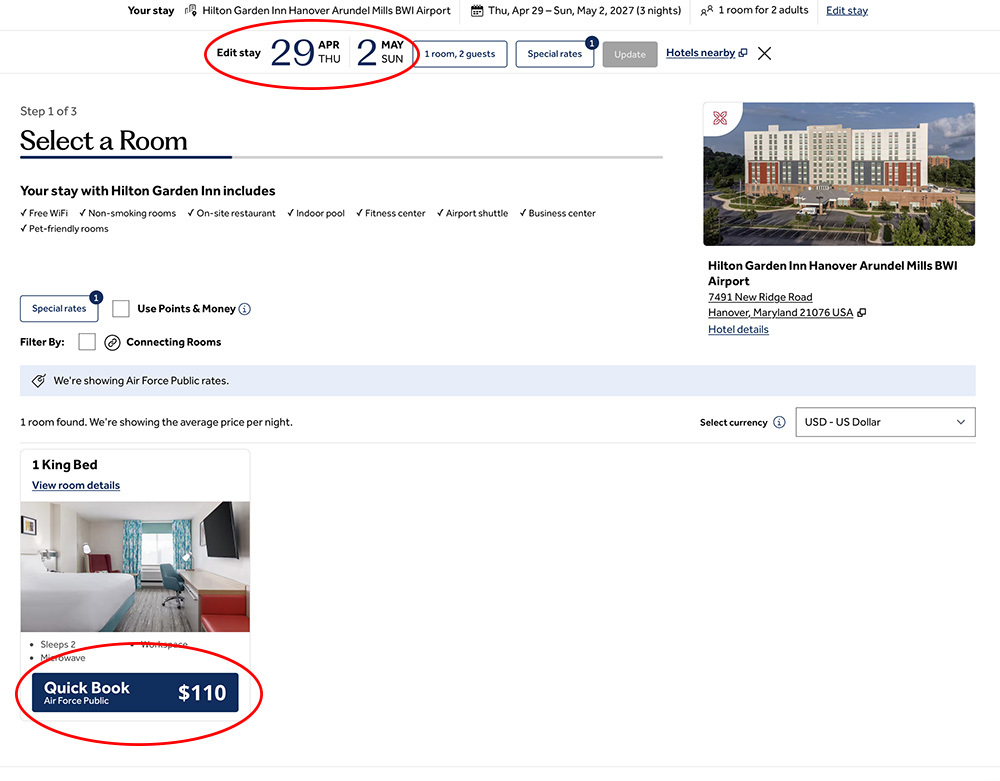
Task: Click the Connecting Rooms link icon
Action: [x=112, y=343]
